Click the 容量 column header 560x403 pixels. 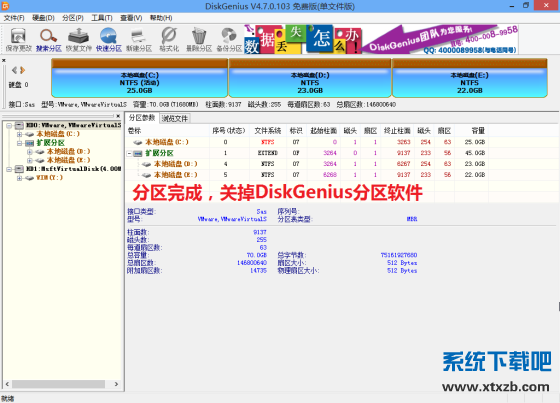(472, 131)
